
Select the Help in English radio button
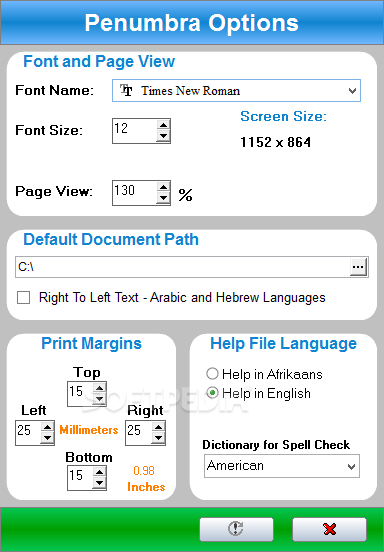click(212, 393)
